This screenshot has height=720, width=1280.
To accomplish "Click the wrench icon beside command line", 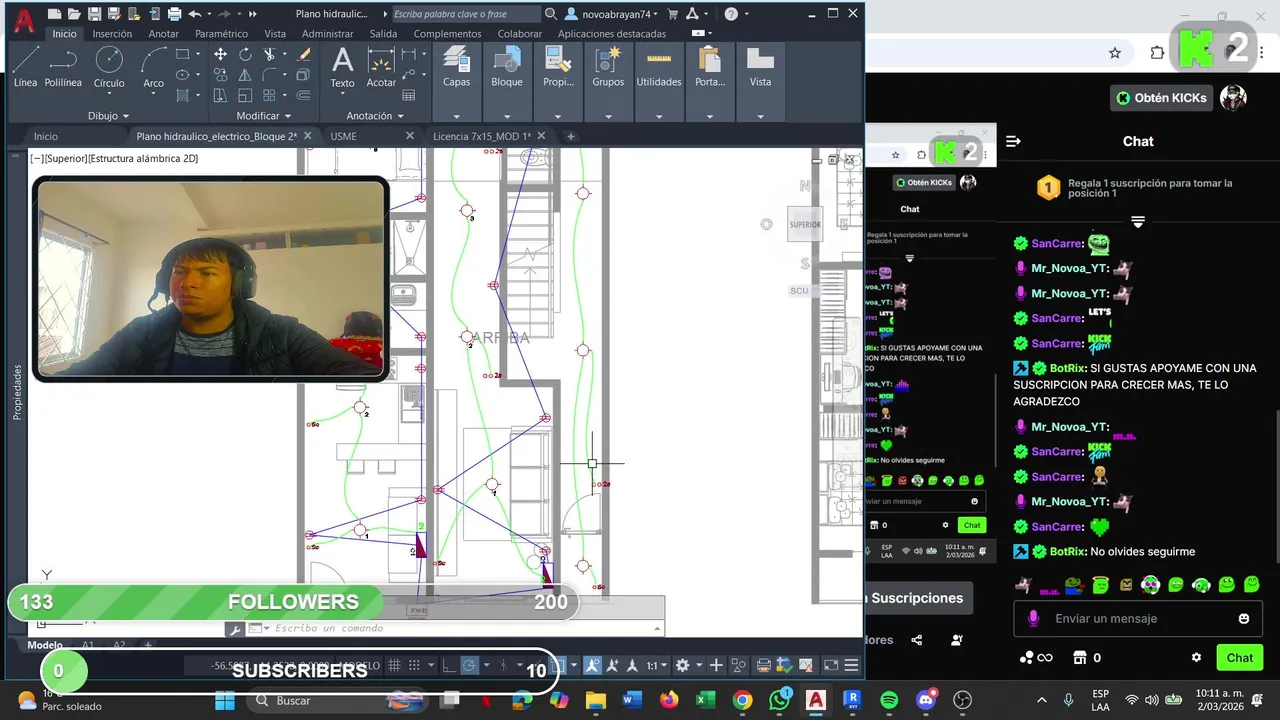I will coord(234,629).
